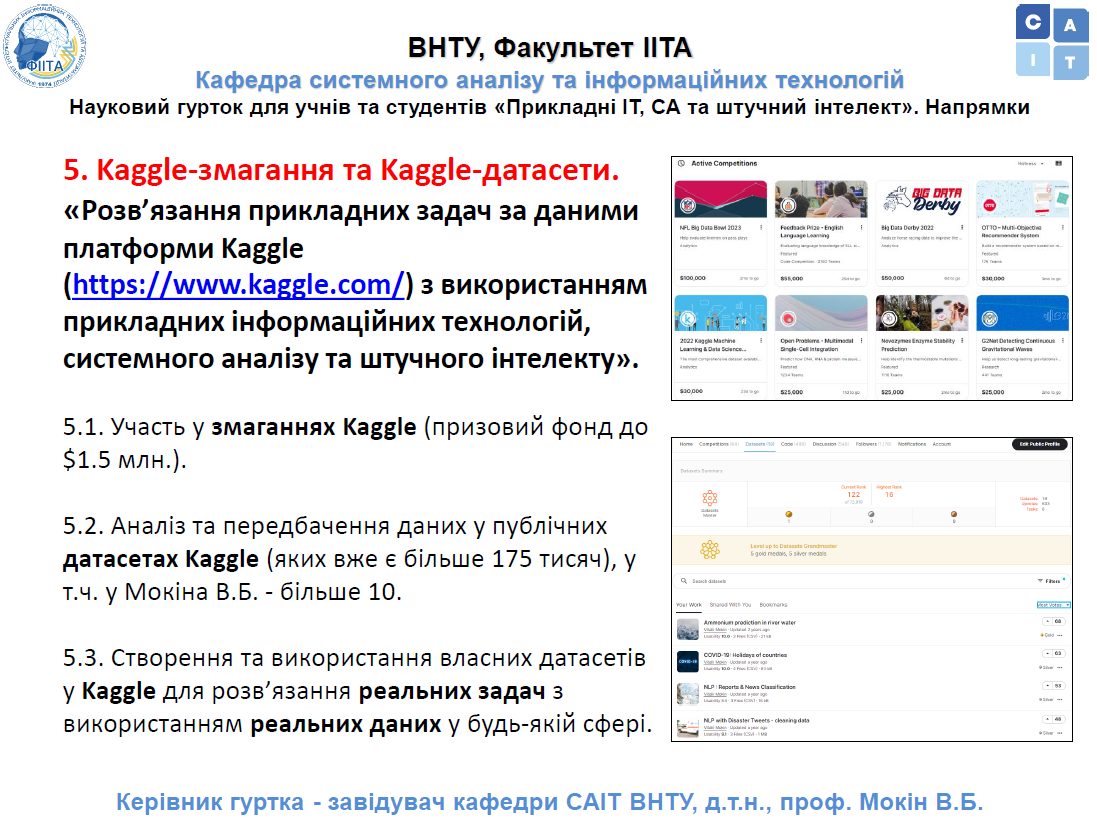Open the Notifications profile tab
1097x821 pixels.
[x=912, y=444]
